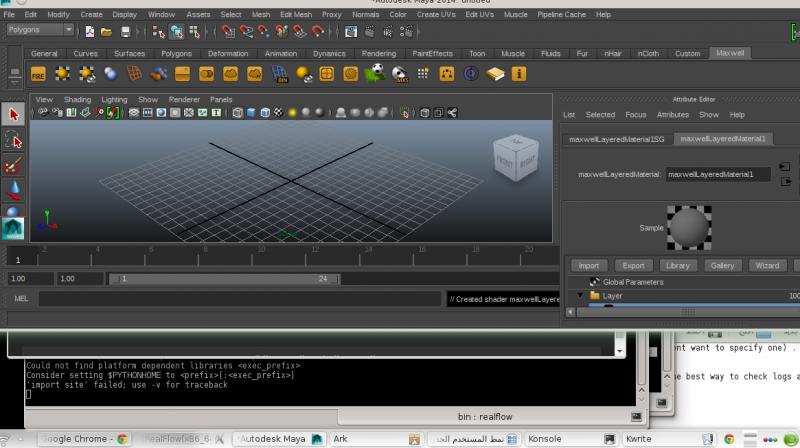
Task: Click the Maxwell FIRE shelf icon
Action: coord(38,74)
